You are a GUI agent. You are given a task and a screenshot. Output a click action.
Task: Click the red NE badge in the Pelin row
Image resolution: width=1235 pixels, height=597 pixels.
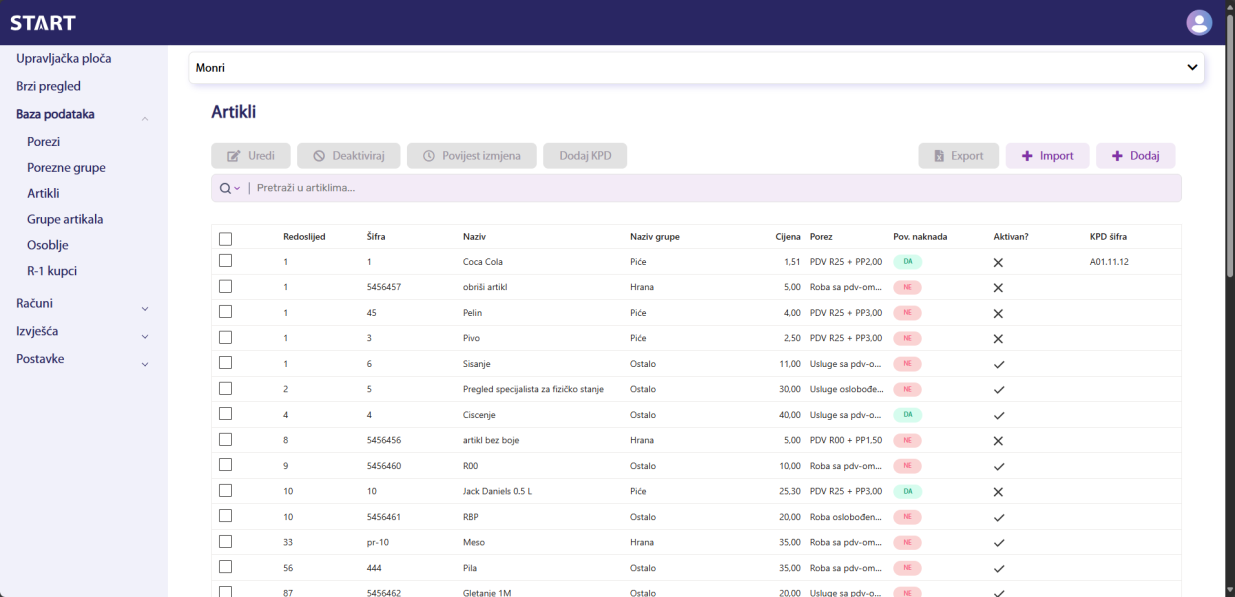coord(907,313)
